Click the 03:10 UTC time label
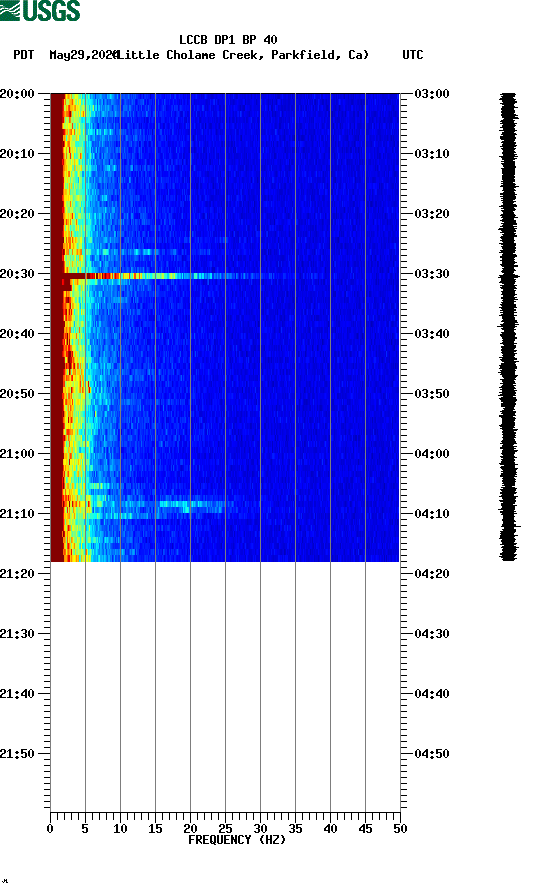Viewport: 552px width, 892px height. pos(432,154)
